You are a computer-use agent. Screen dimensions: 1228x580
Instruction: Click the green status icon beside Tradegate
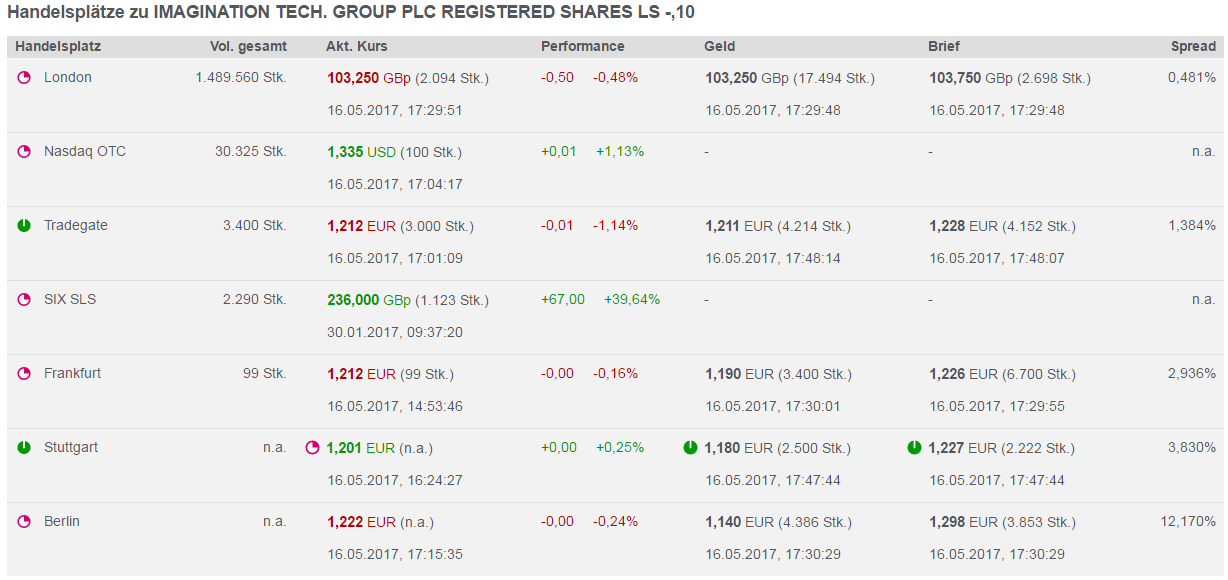25,226
